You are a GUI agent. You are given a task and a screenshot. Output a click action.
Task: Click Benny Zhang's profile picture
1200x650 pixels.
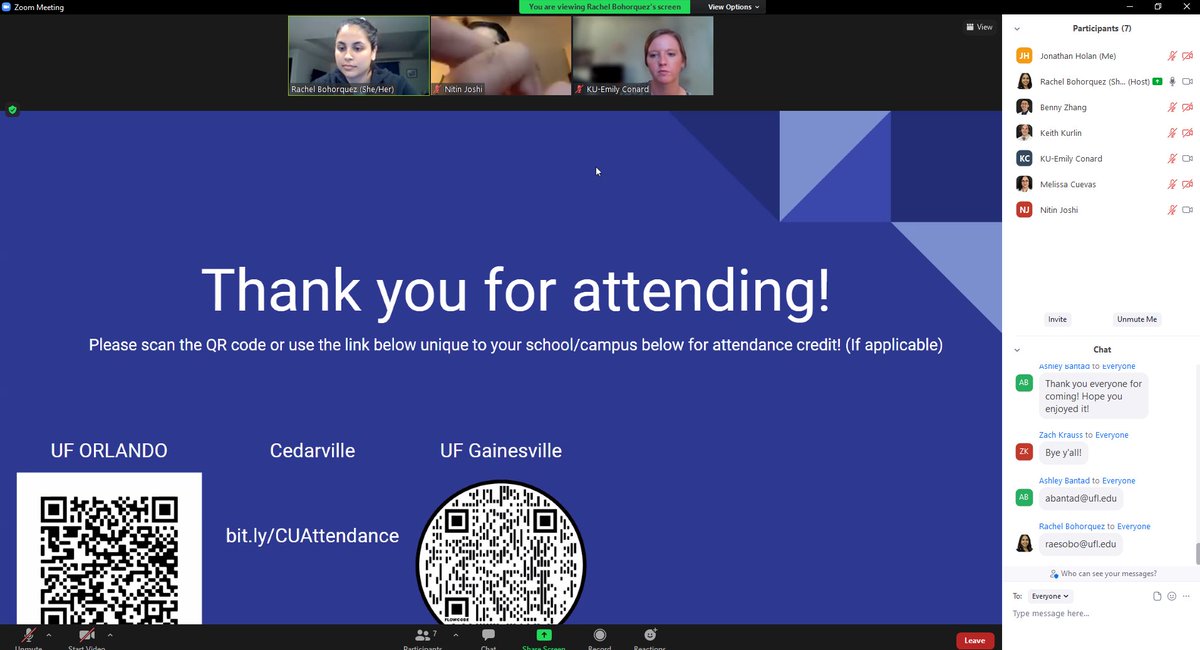coord(1024,107)
